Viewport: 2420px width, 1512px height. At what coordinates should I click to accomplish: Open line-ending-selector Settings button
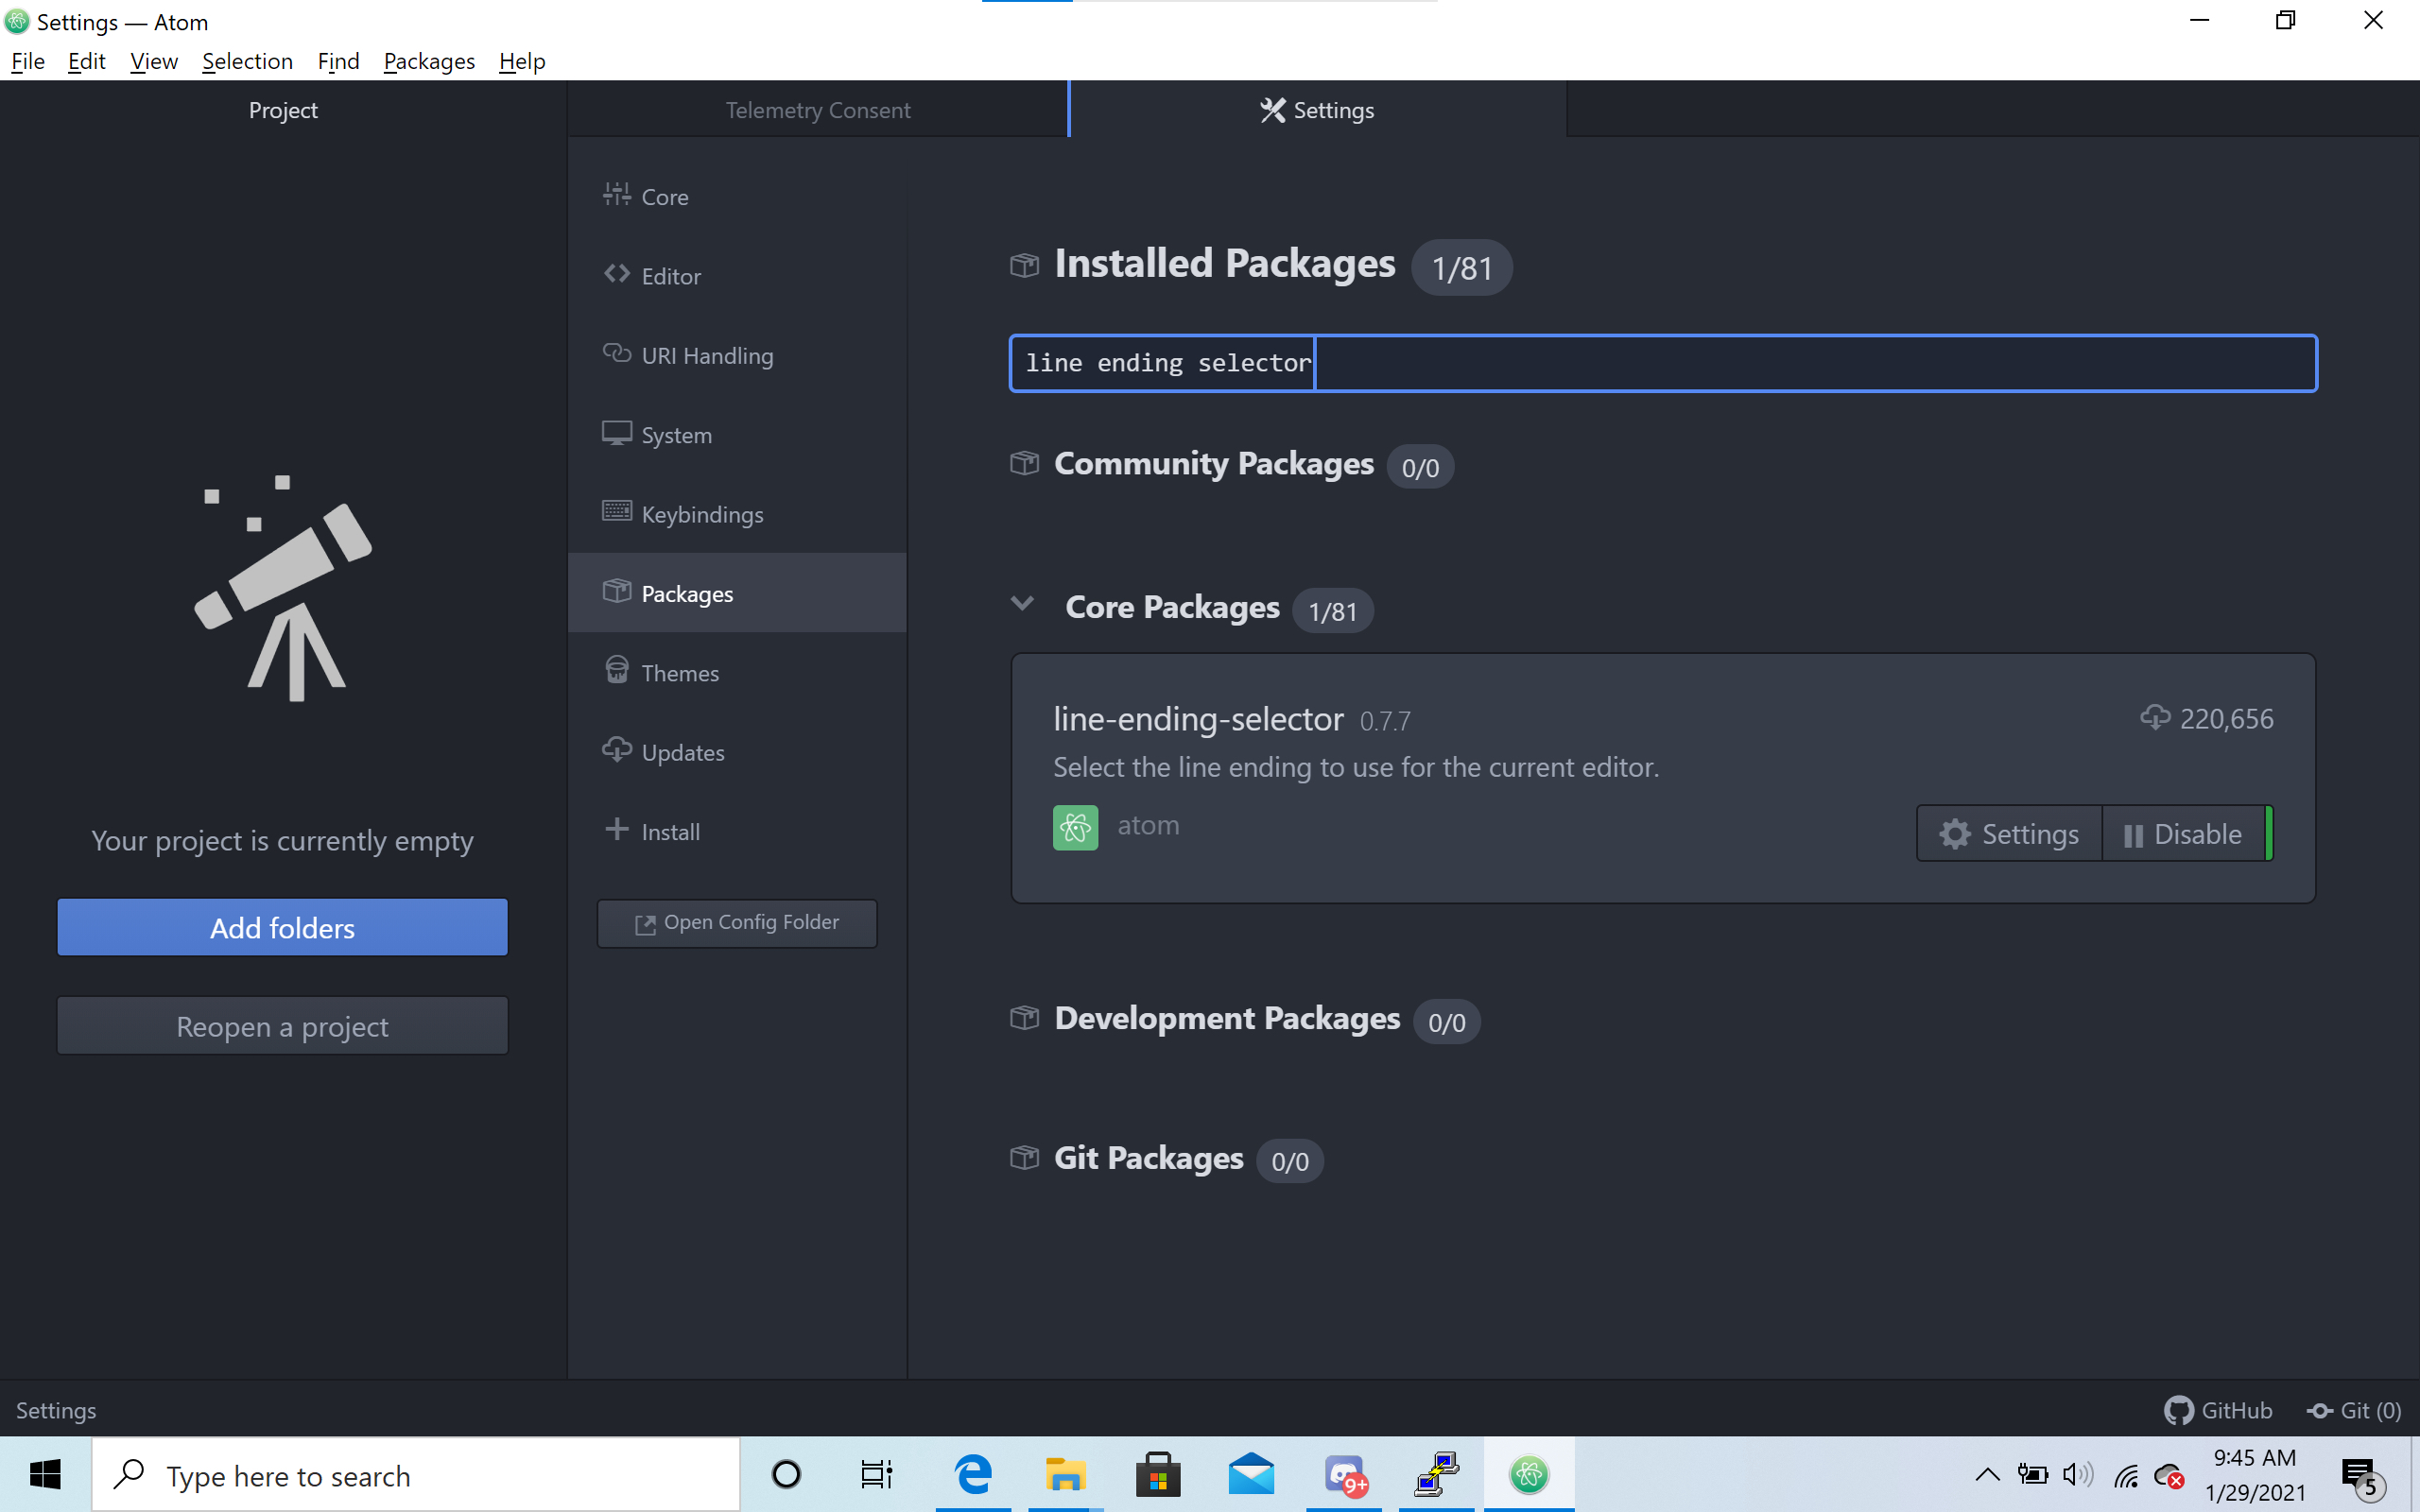[x=2009, y=833]
